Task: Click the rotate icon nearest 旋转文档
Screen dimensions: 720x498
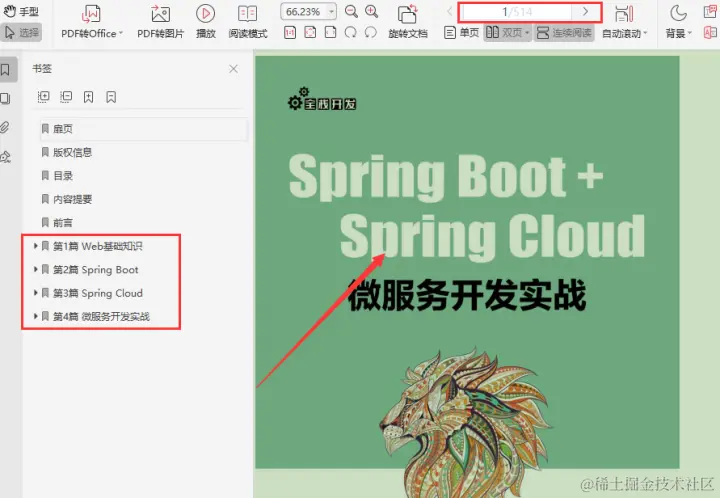Action: pyautogui.click(x=371, y=32)
